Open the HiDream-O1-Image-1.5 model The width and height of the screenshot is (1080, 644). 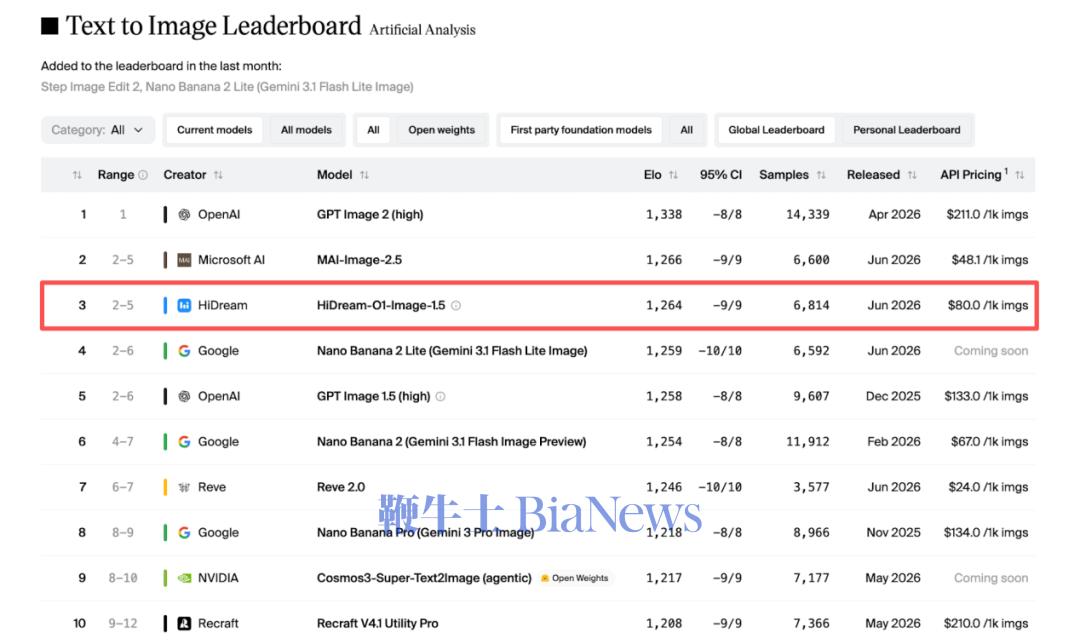[381, 305]
